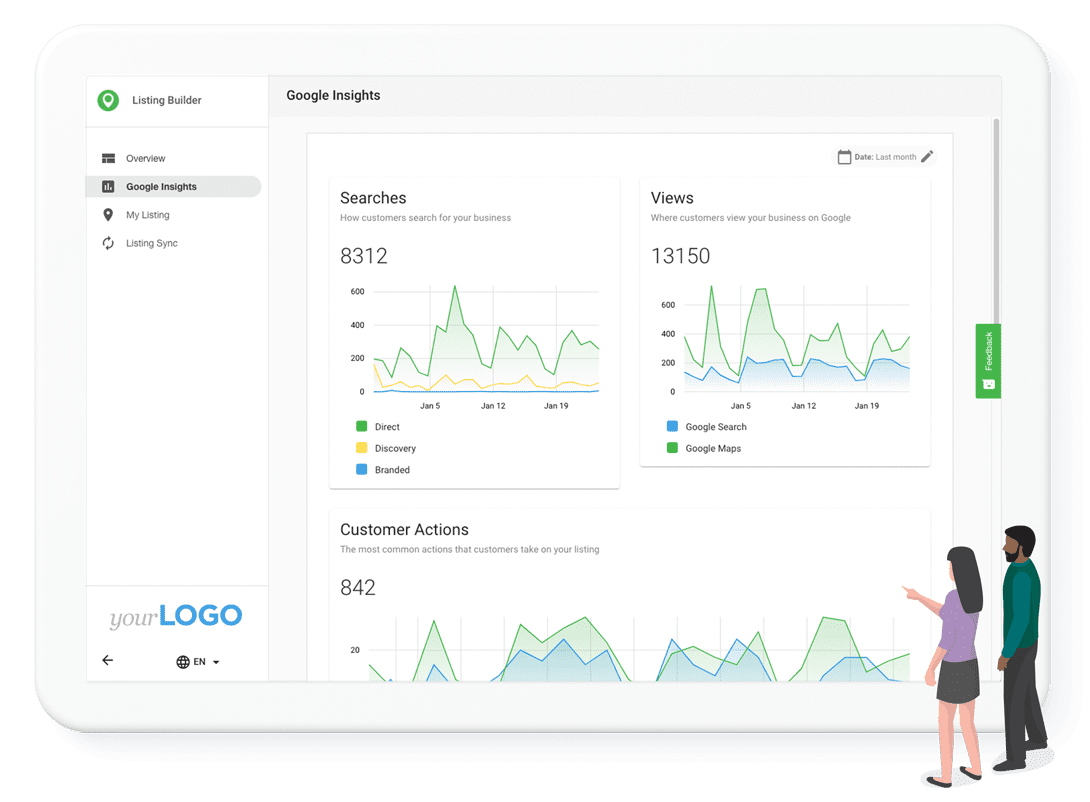Click the Searches card heading
The width and height of the screenshot is (1090, 802).
[373, 198]
